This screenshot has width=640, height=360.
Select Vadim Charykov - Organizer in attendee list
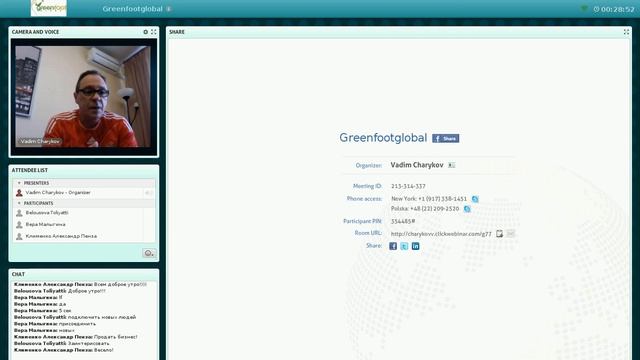[84, 193]
